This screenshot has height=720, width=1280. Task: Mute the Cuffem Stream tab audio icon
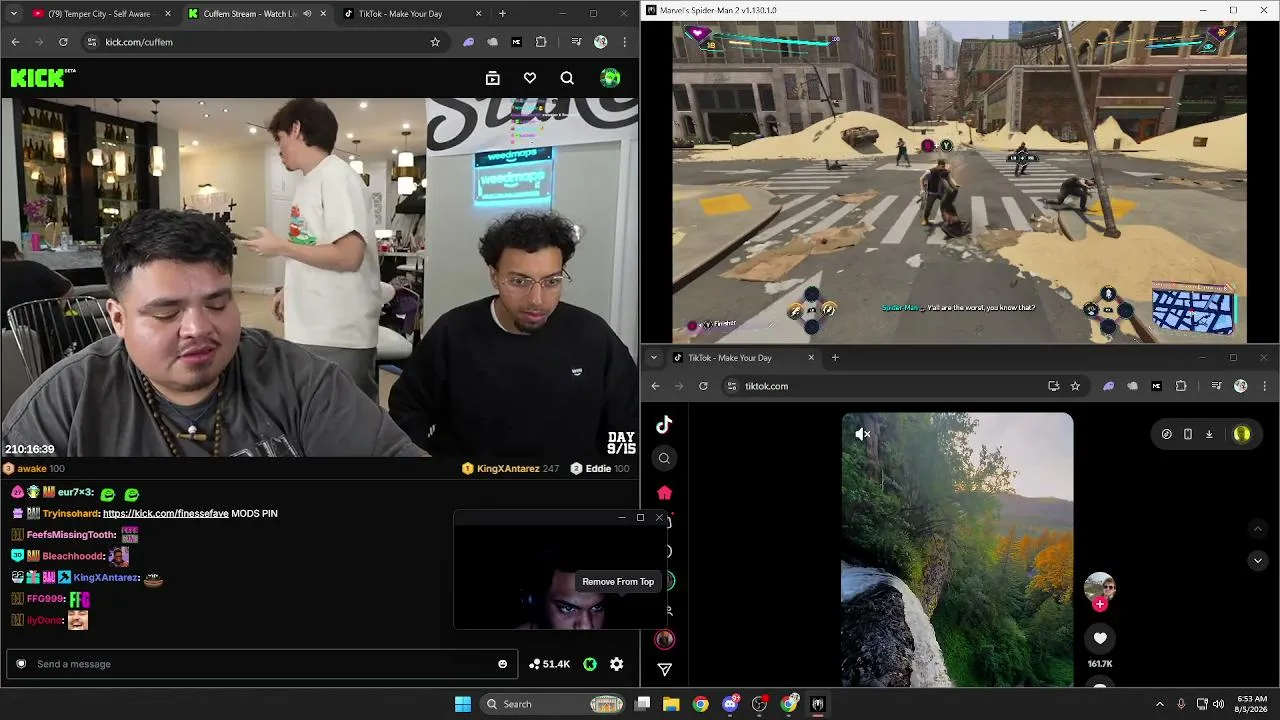[307, 14]
